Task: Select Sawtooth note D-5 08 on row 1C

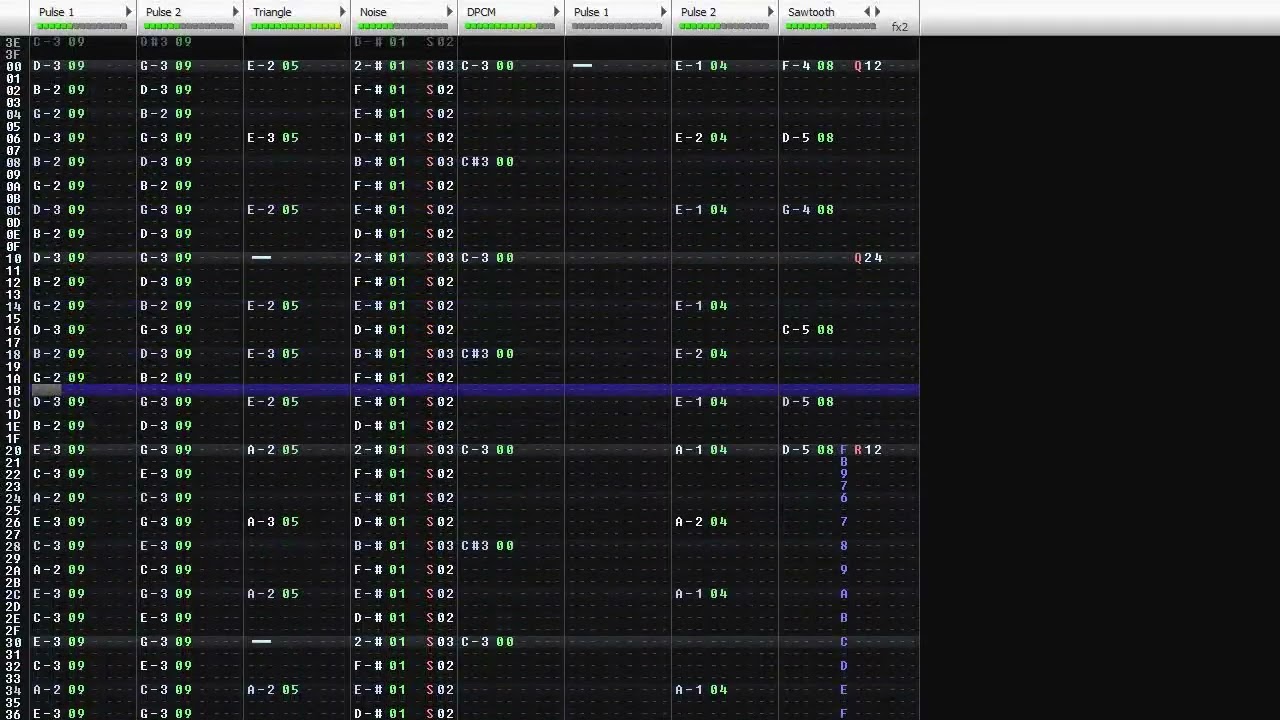Action: [x=807, y=402]
